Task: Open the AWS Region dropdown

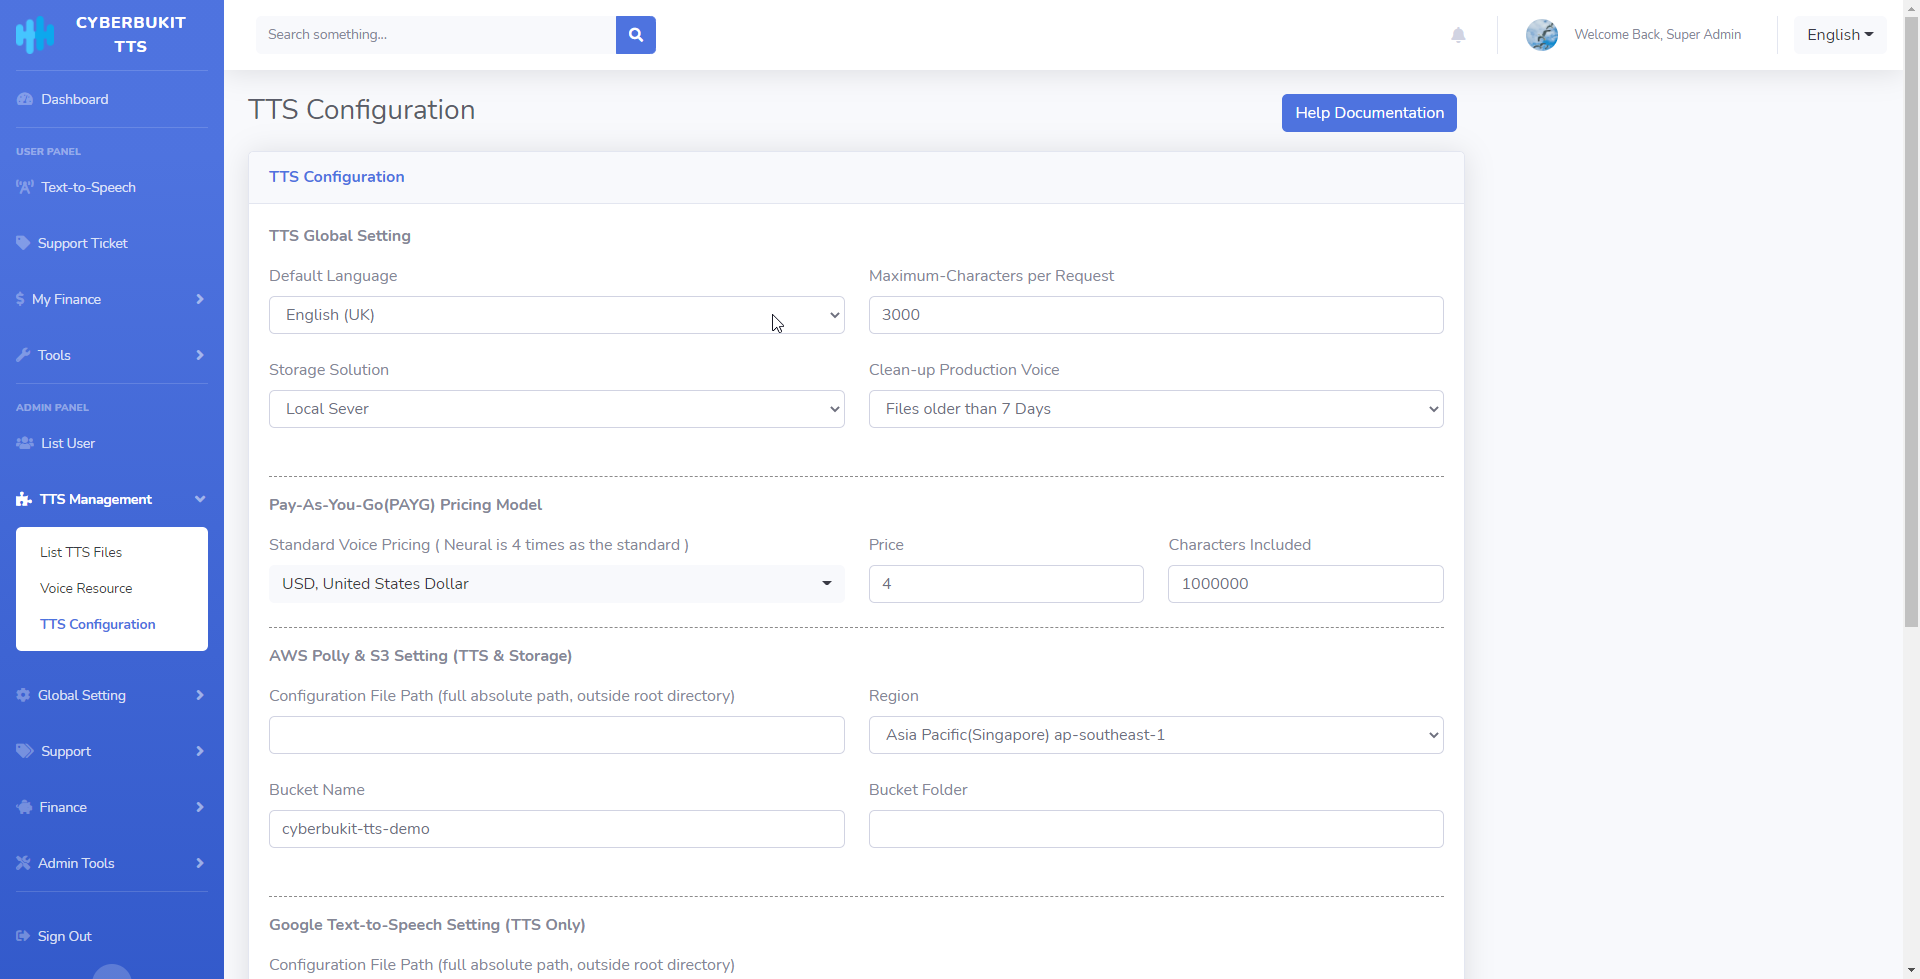Action: coord(1155,735)
